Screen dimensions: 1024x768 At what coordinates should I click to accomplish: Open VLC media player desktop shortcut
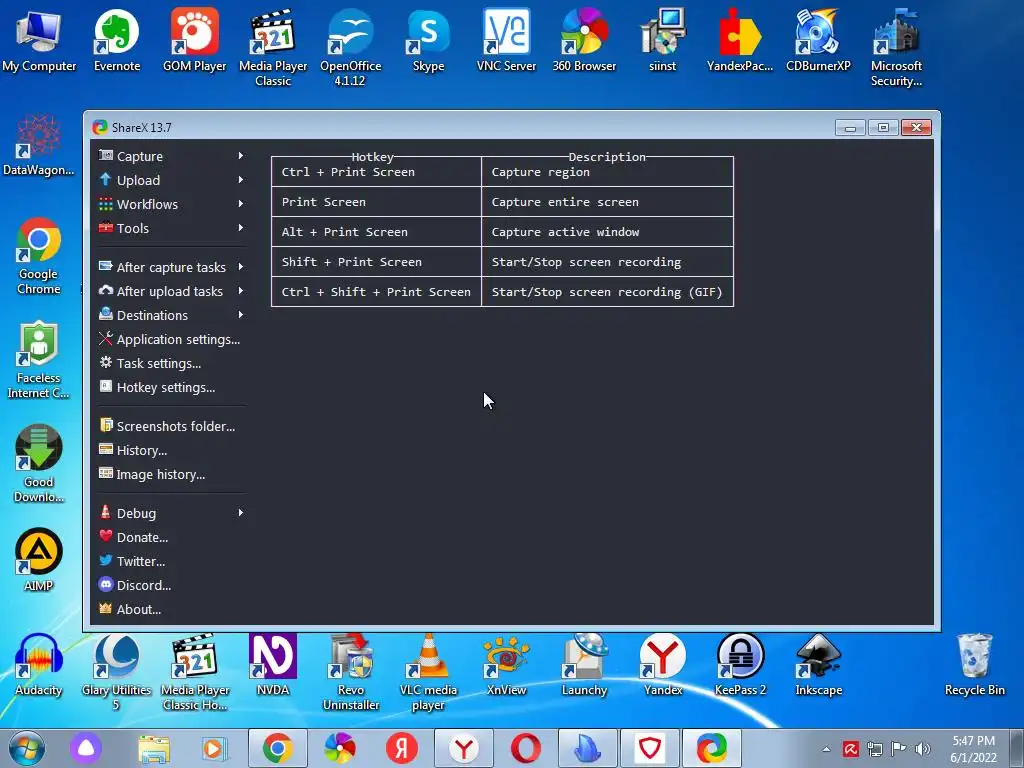[428, 671]
